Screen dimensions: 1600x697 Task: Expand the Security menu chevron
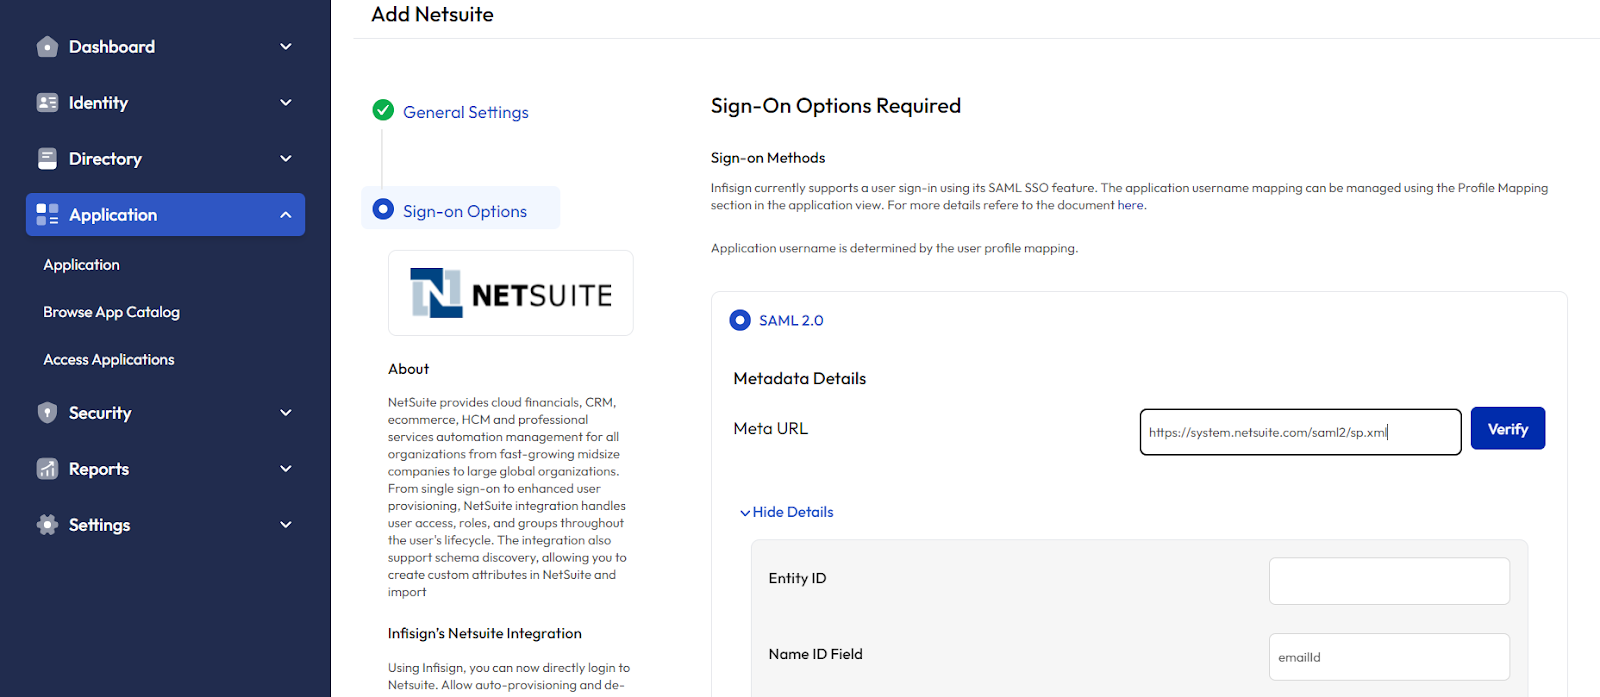pyautogui.click(x=286, y=413)
